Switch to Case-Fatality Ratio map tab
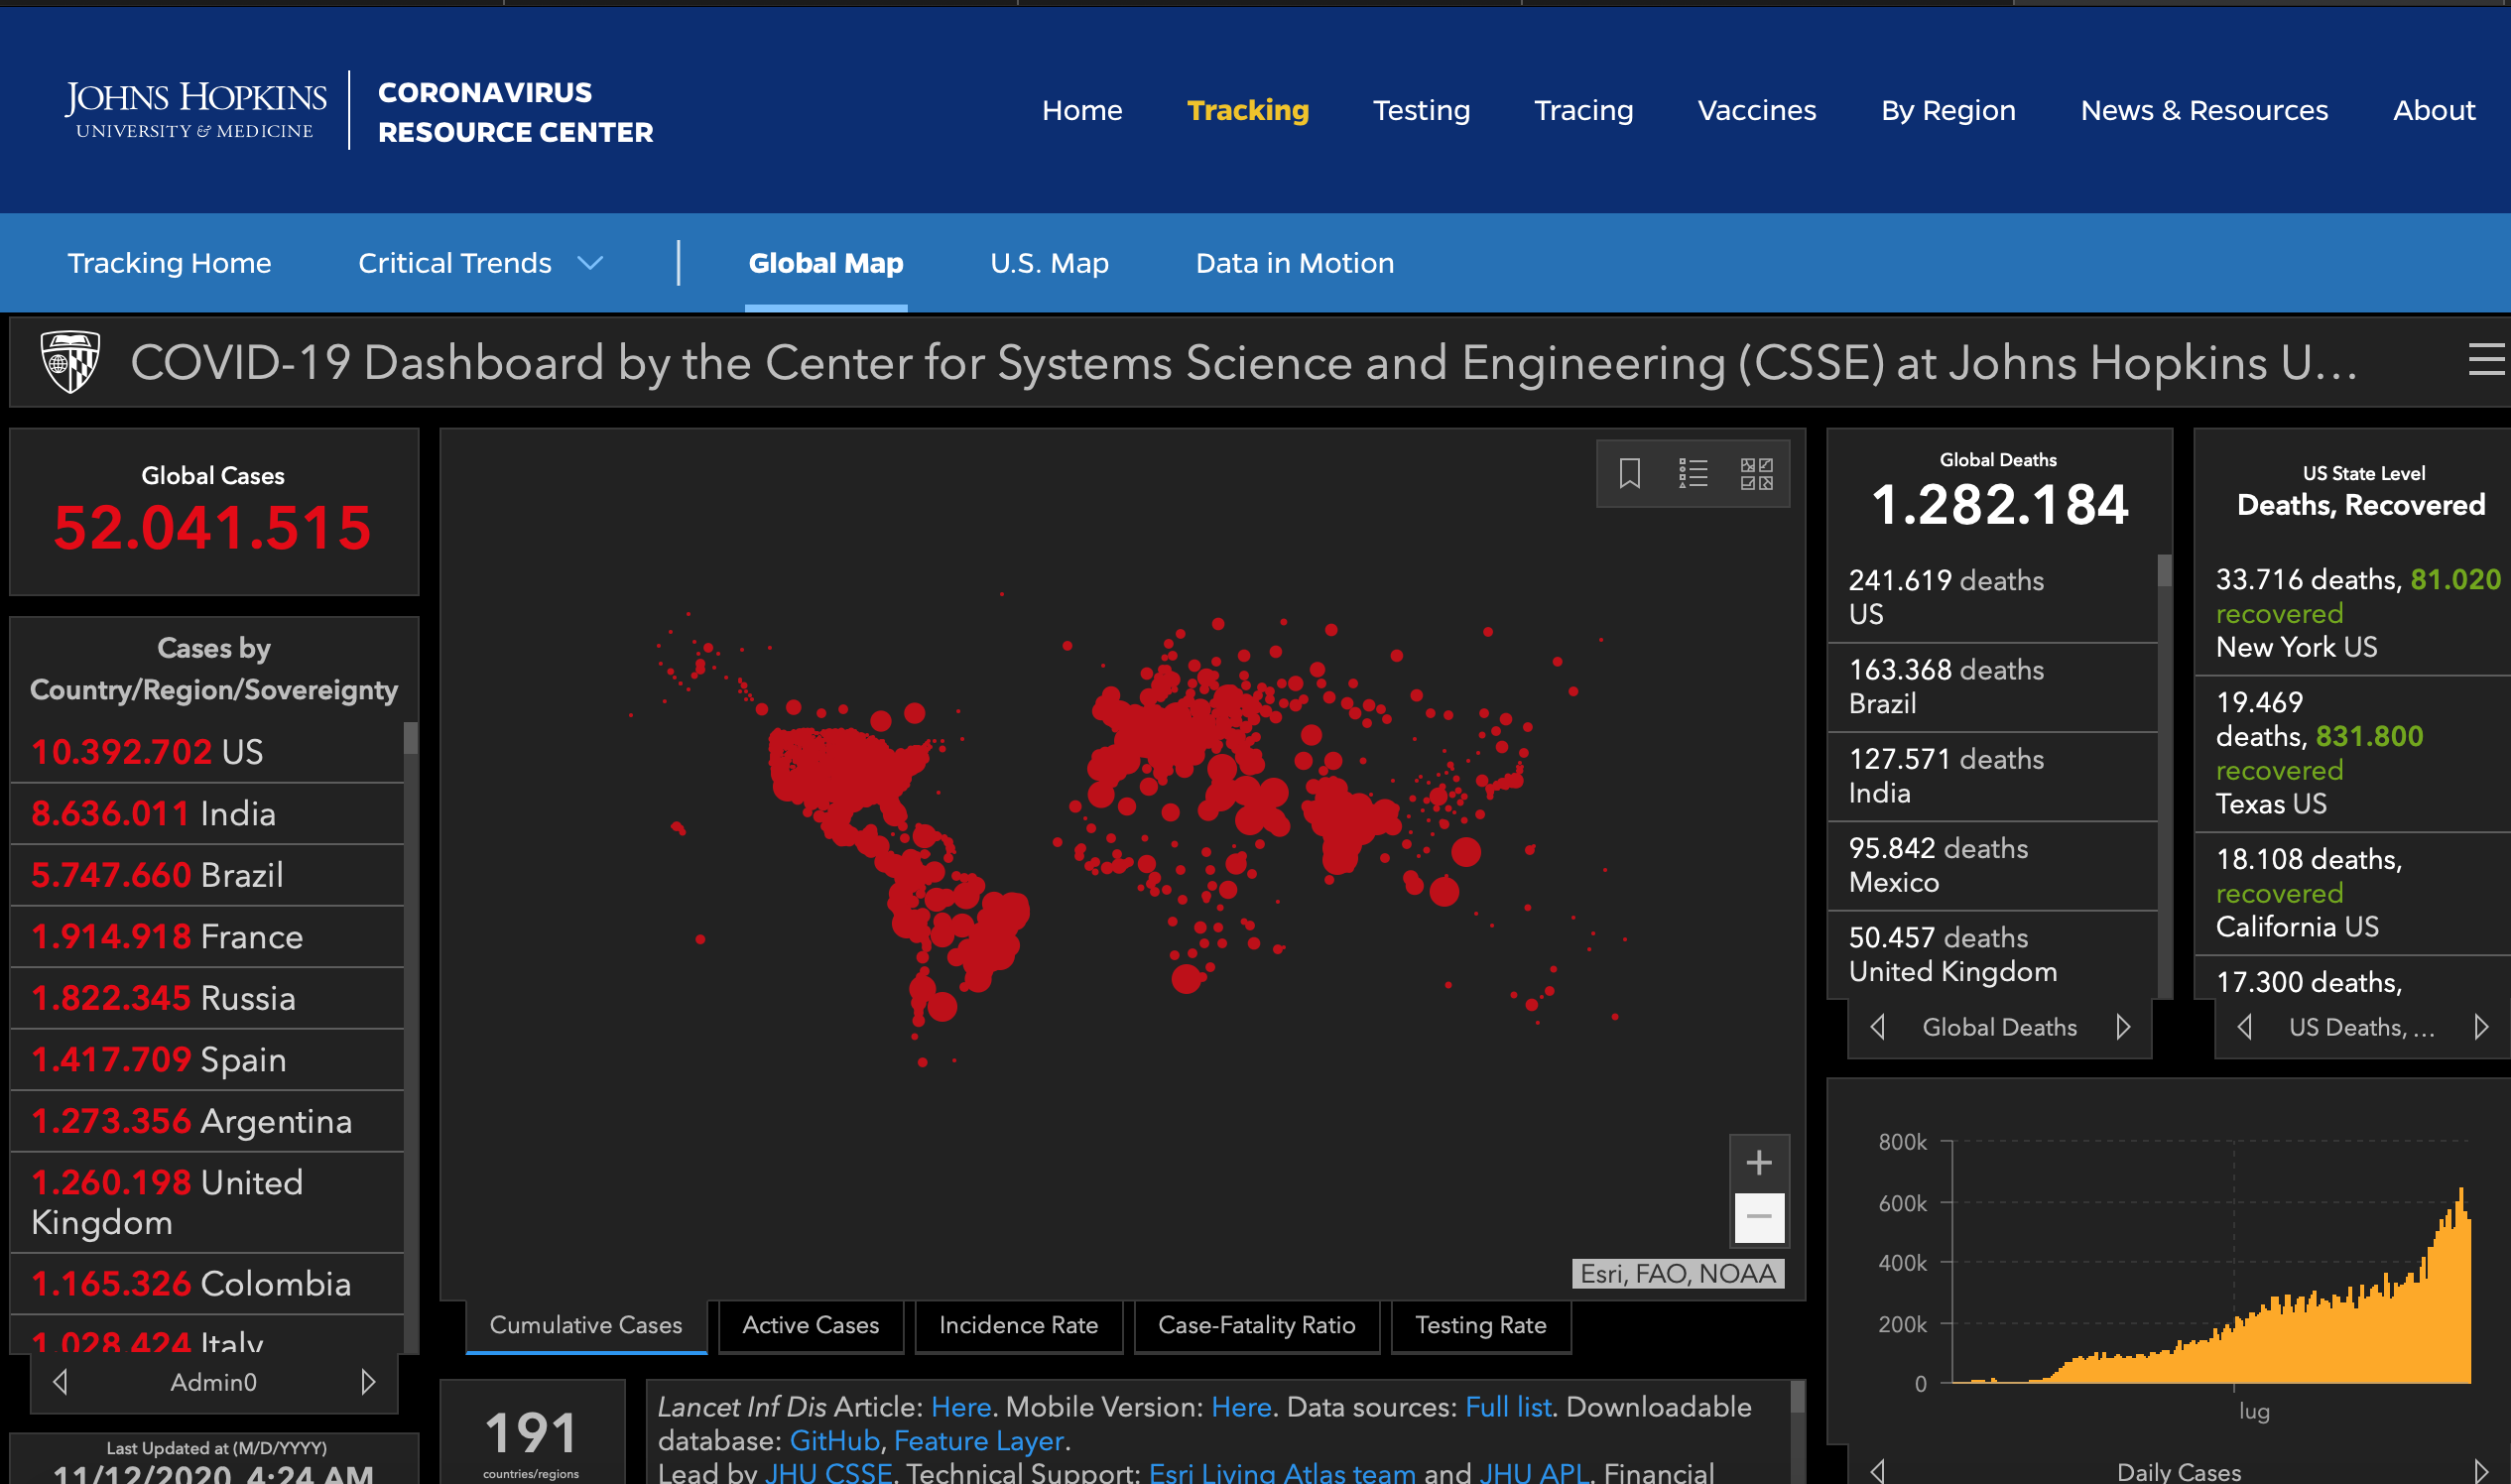 1256,1325
